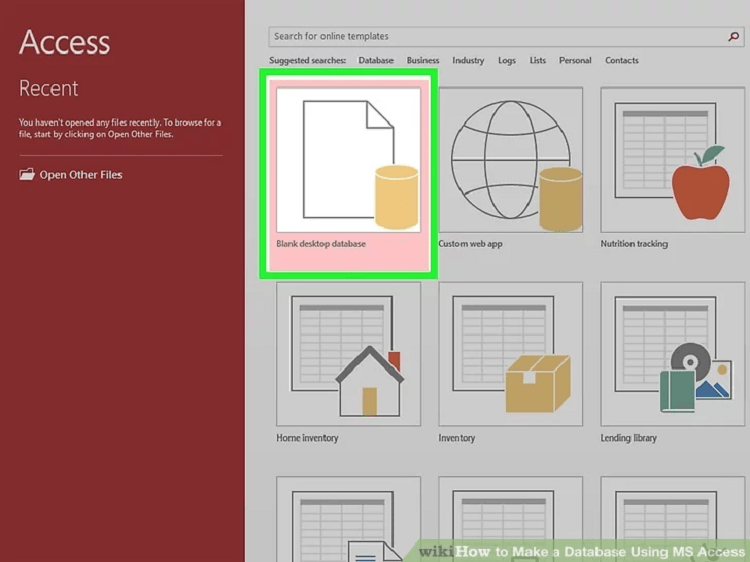Image resolution: width=750 pixels, height=562 pixels.
Task: Click the Database suggested search
Action: 376,61
